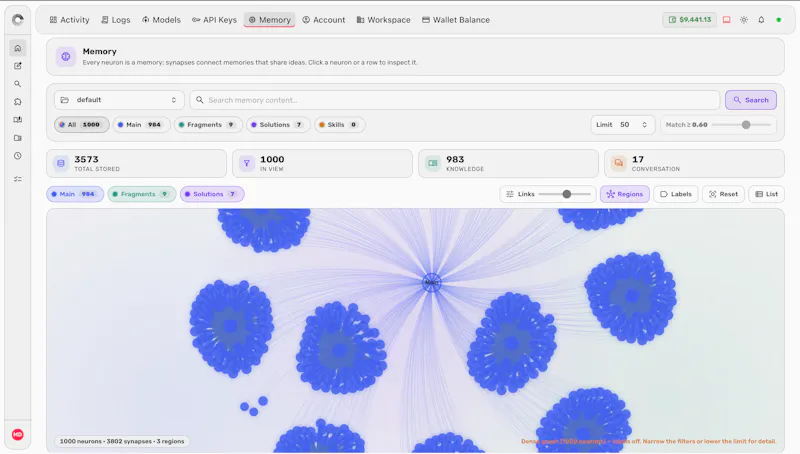Click the Knowledge card icon
This screenshot has height=454, width=800.
pos(433,163)
